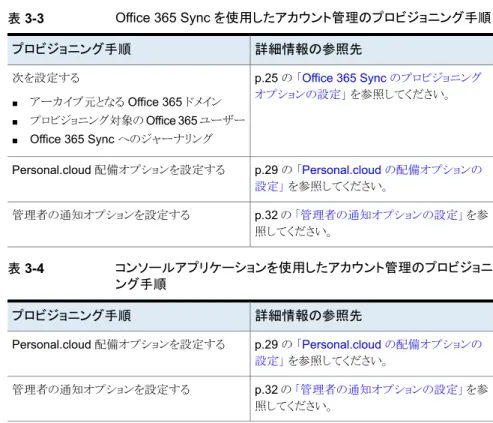Image resolution: width=493 pixels, height=423 pixels.
Task: Click bullet Office 365 Sync へのジャーナリング
Action: (x=121, y=139)
